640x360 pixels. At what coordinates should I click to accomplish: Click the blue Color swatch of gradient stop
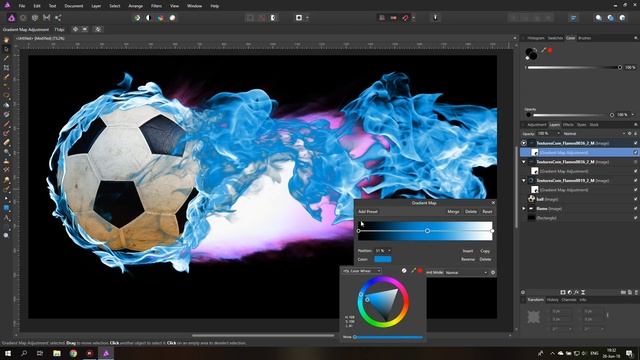(383, 259)
